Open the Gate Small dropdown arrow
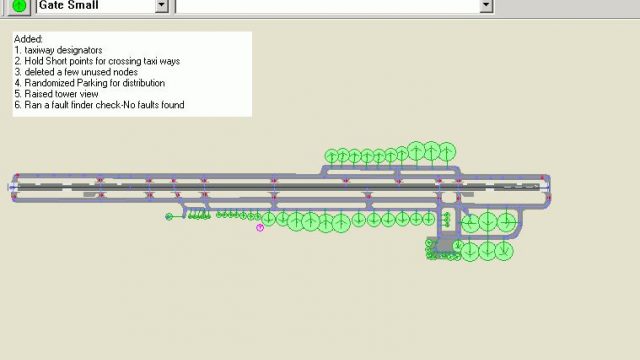The image size is (640, 360). [x=162, y=5]
